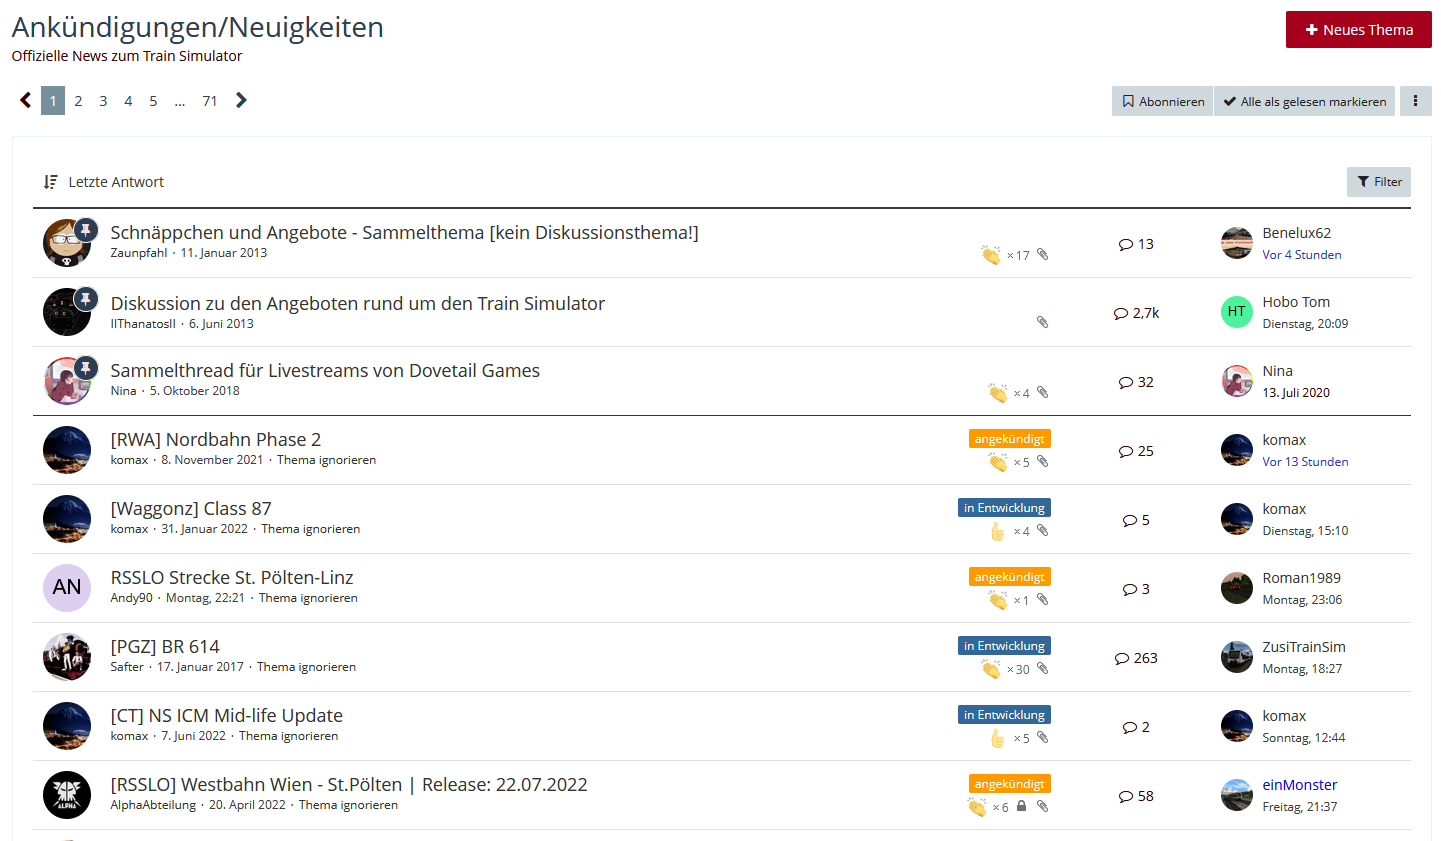The width and height of the screenshot is (1441, 841).
Task: Click the sort order icon beside Letzte Antwort
Action: pyautogui.click(x=51, y=182)
